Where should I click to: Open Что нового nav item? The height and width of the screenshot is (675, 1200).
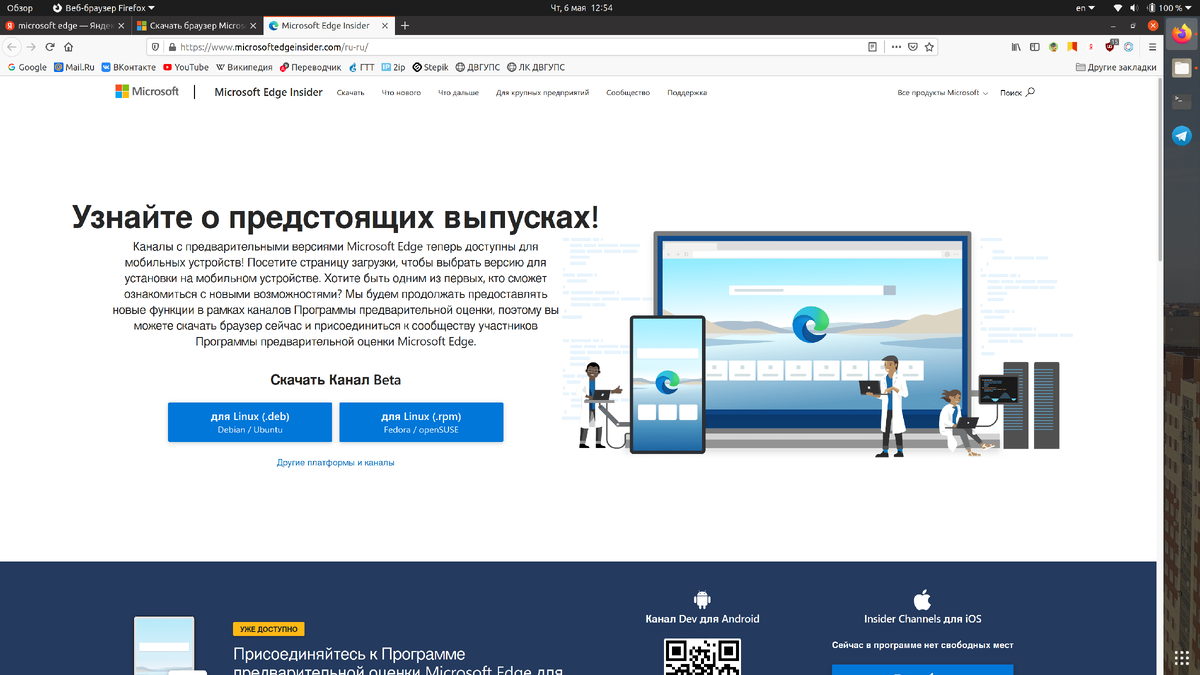pos(401,92)
